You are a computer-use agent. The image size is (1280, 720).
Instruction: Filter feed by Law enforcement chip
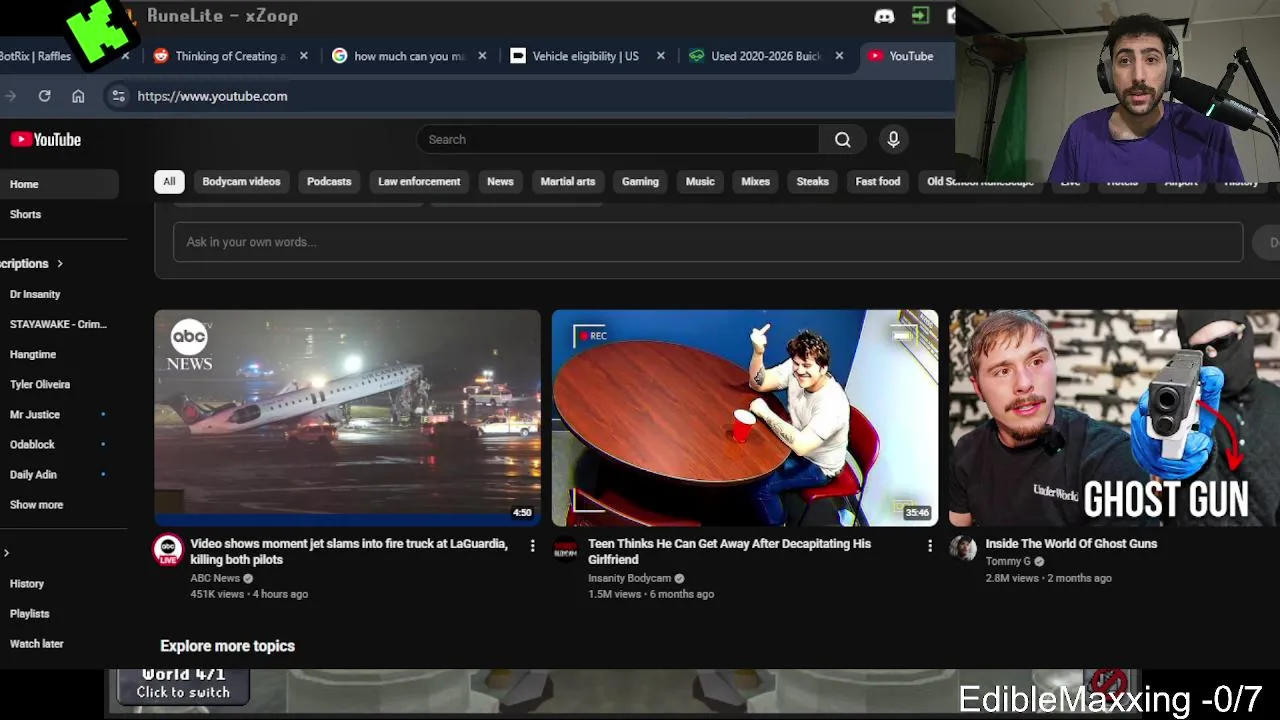click(x=419, y=181)
